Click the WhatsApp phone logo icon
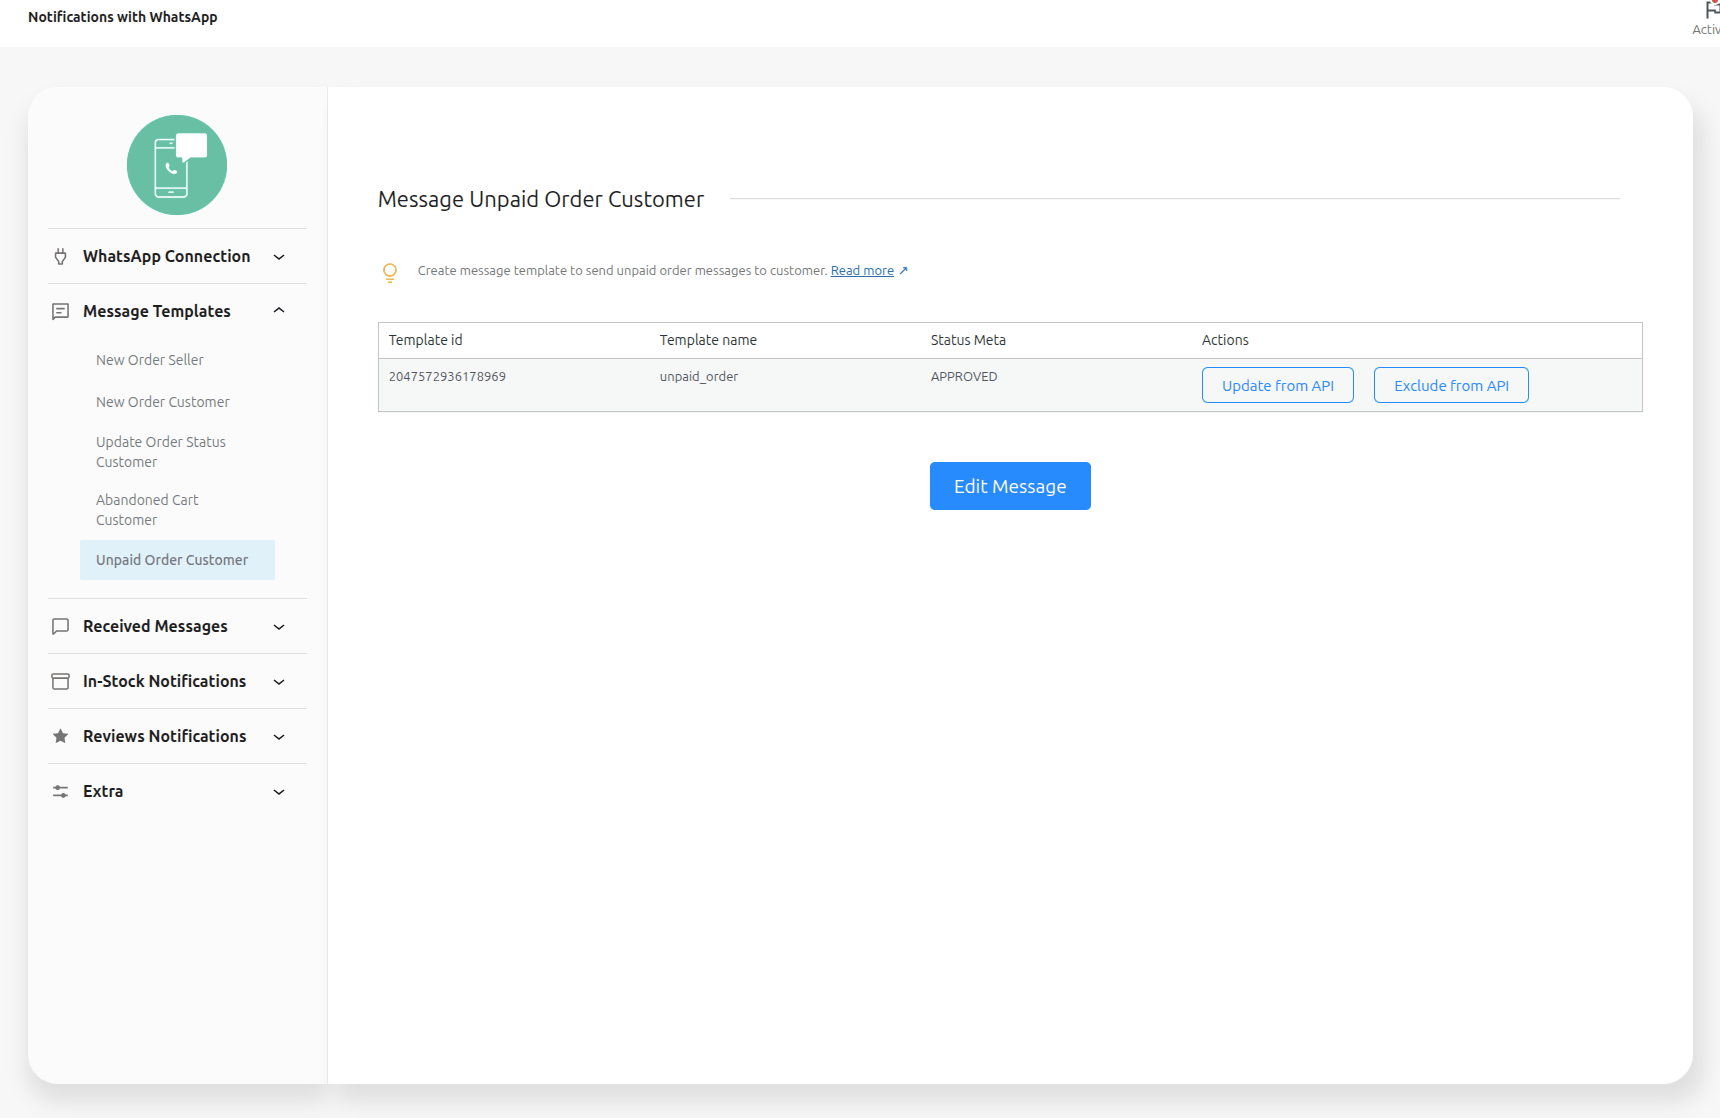The width and height of the screenshot is (1720, 1118). pyautogui.click(x=177, y=165)
